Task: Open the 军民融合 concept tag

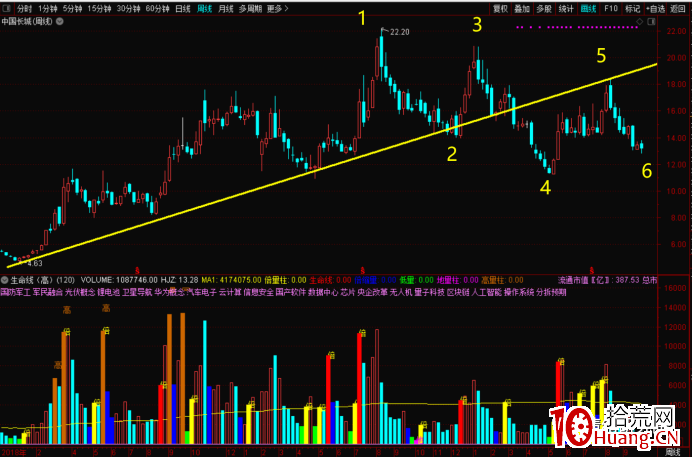Action: click(x=47, y=292)
